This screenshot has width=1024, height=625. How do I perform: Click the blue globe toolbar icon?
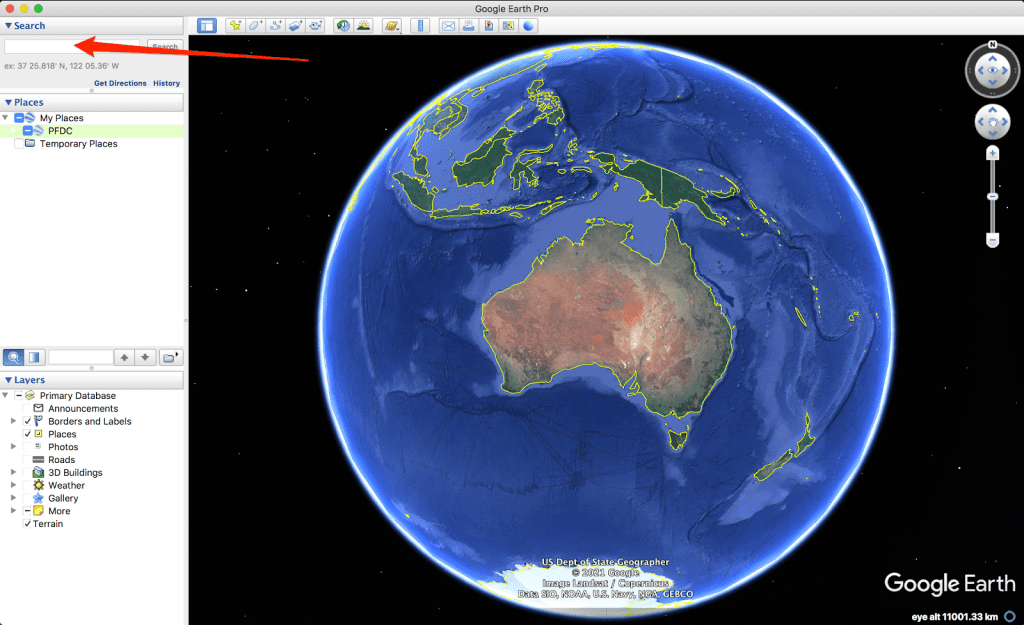click(528, 26)
